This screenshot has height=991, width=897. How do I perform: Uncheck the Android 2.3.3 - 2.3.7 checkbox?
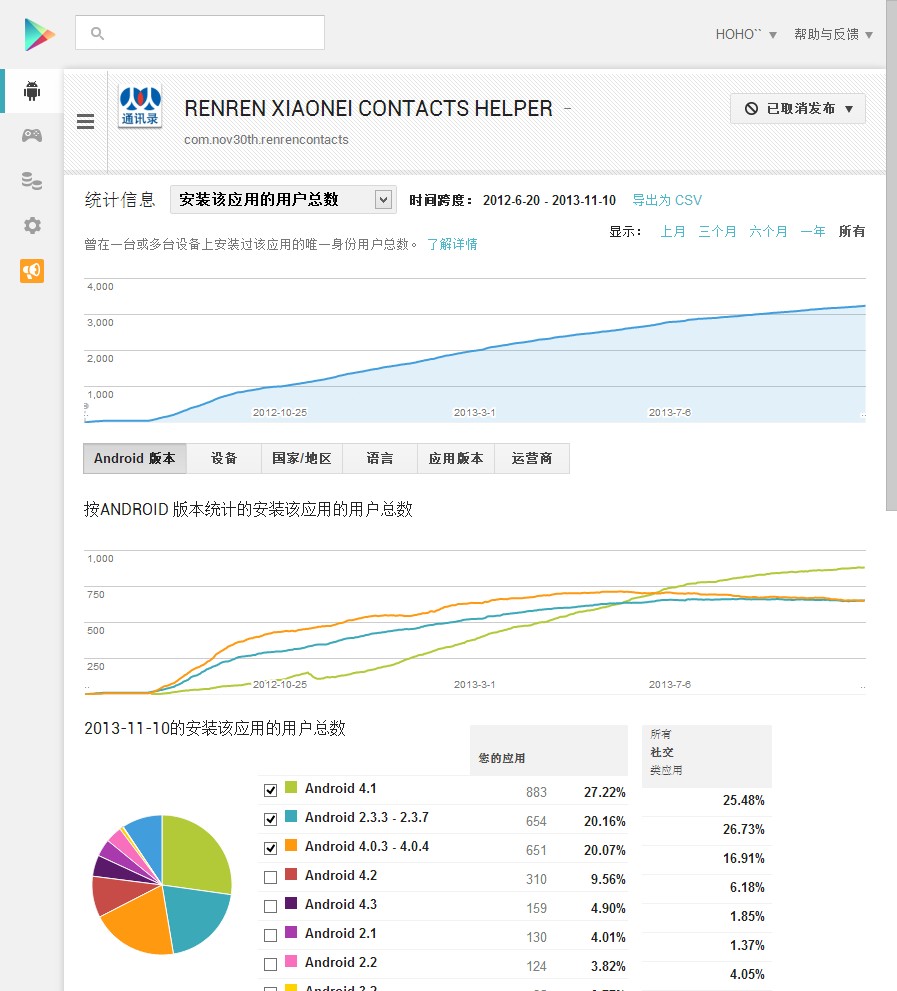(271, 819)
